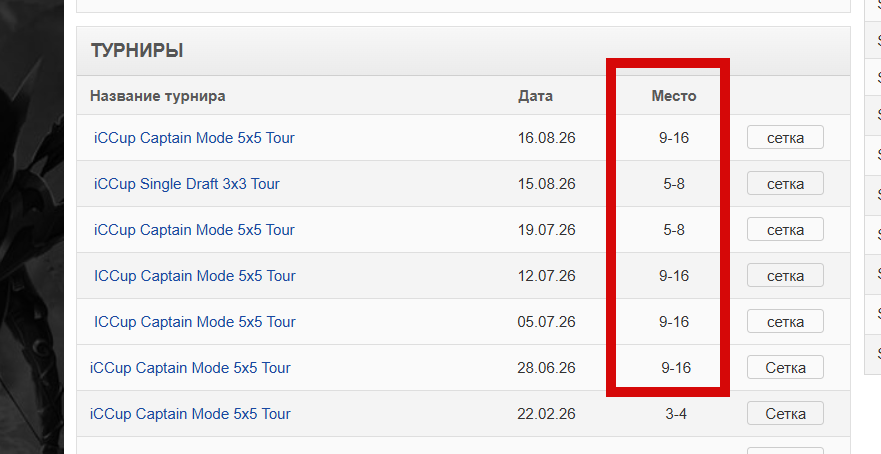Click Сетка button for the 22.02.26 tournament
The height and width of the screenshot is (454, 881).
click(785, 414)
